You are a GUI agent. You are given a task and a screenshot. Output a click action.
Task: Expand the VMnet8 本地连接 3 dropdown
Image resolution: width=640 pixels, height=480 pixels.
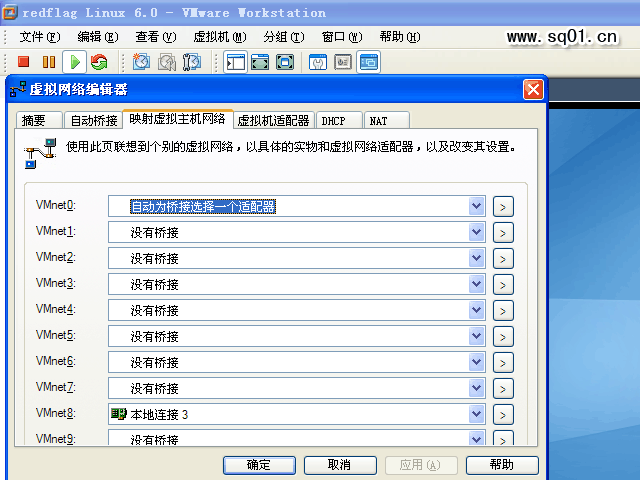point(476,414)
